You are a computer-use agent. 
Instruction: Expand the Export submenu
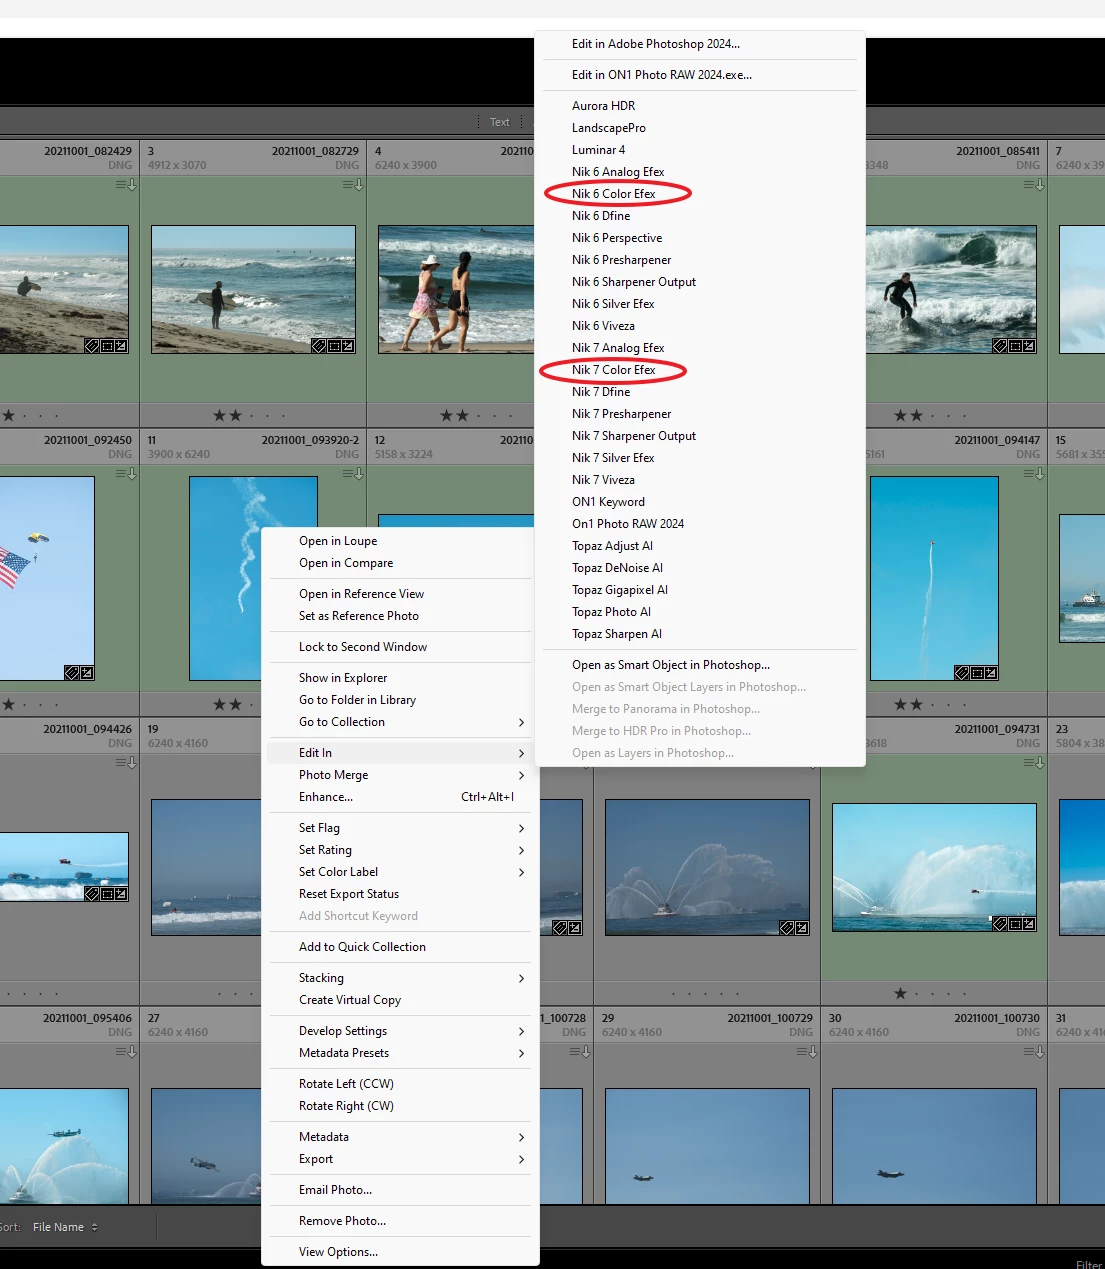pyautogui.click(x=400, y=1159)
